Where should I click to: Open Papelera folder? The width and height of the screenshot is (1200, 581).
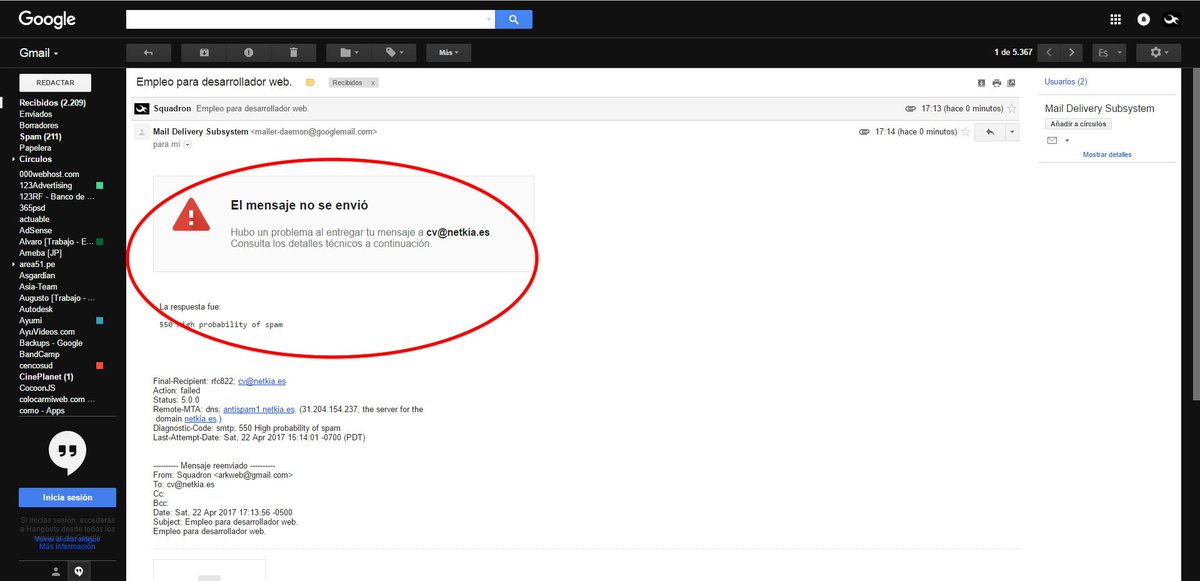pos(35,148)
